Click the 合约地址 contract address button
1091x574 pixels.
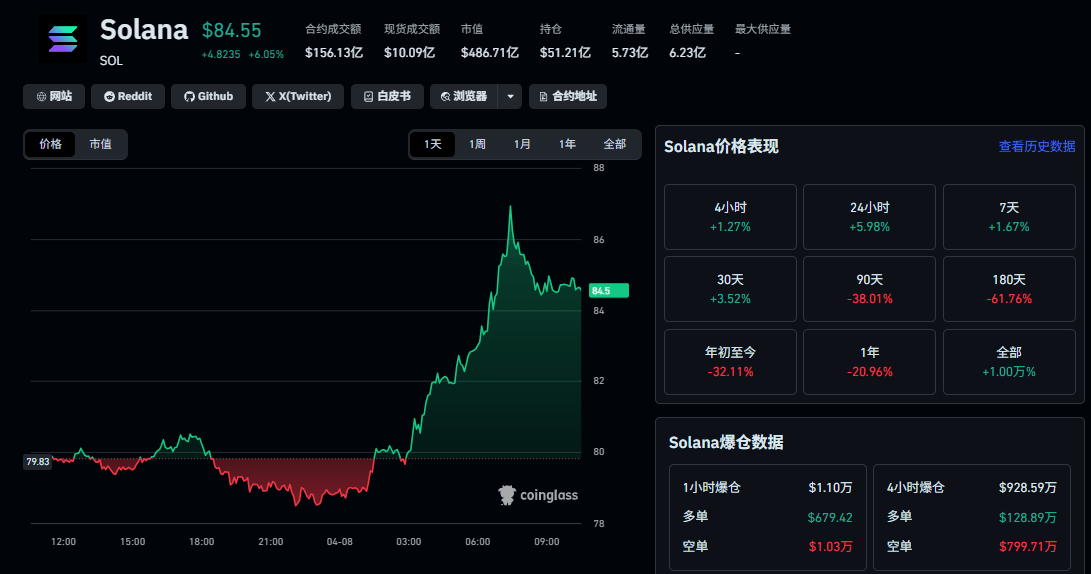pyautogui.click(x=567, y=97)
